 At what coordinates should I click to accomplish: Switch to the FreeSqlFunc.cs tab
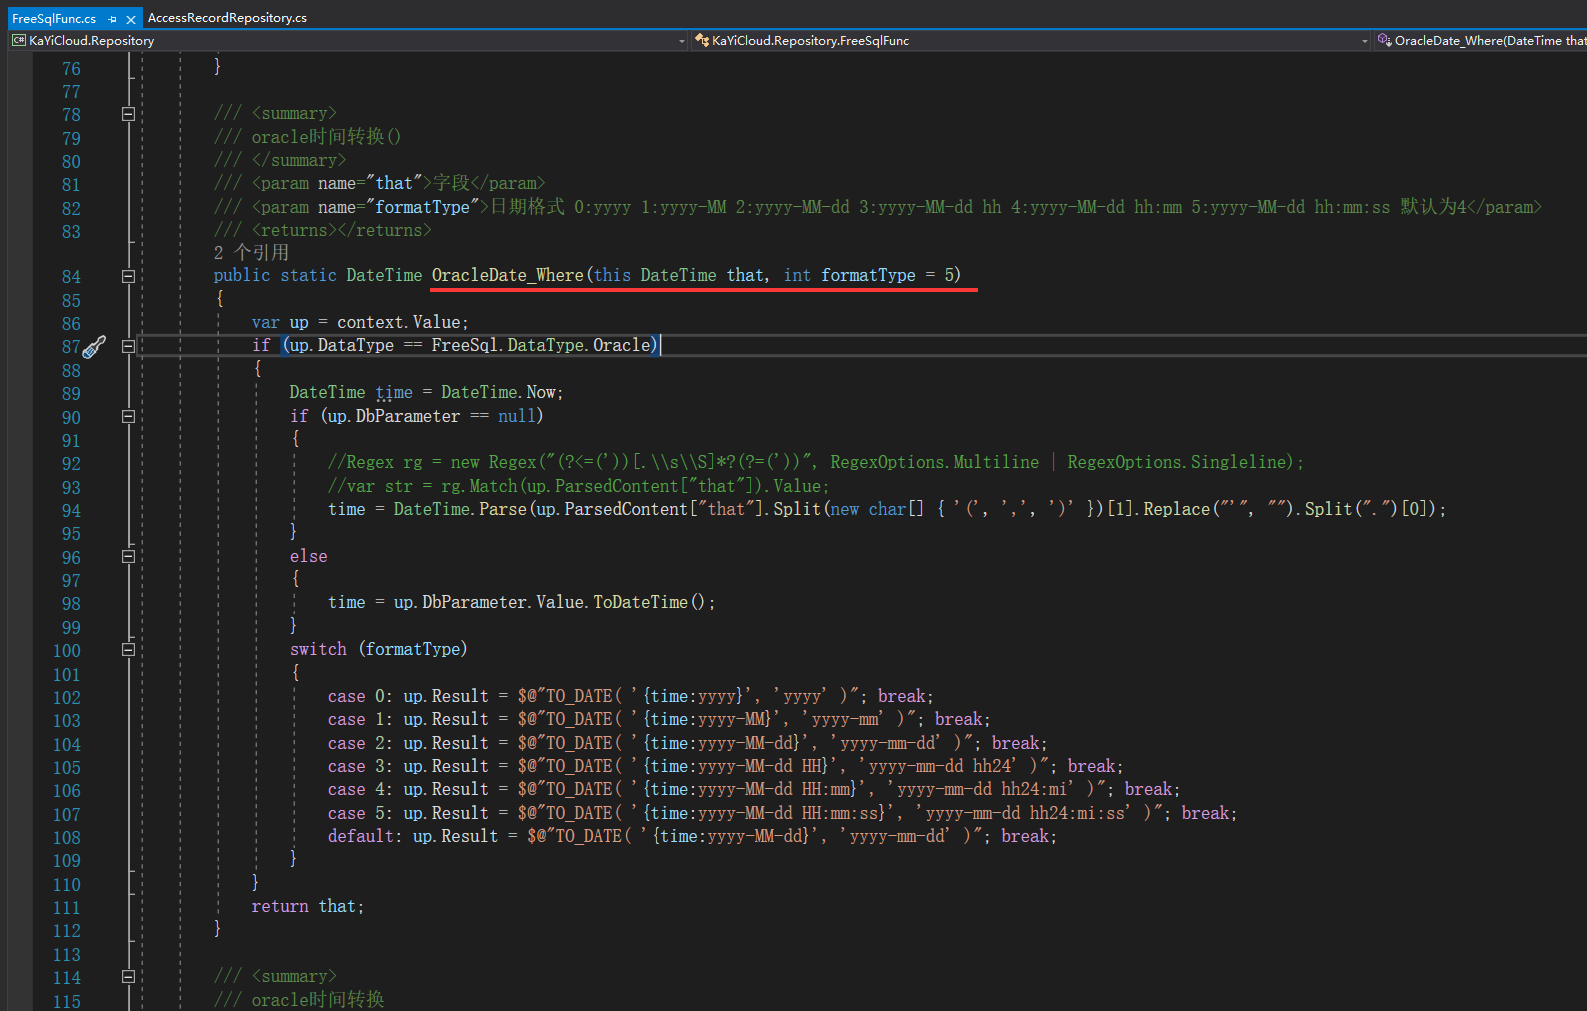point(54,19)
